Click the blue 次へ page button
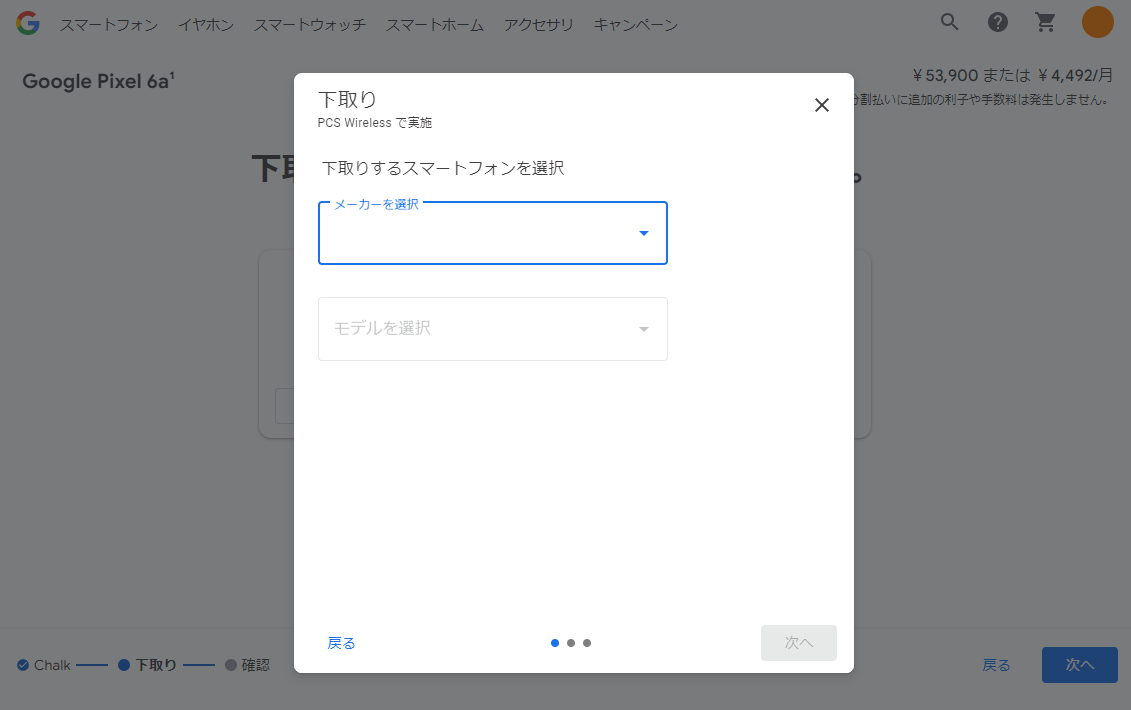 tap(1080, 665)
